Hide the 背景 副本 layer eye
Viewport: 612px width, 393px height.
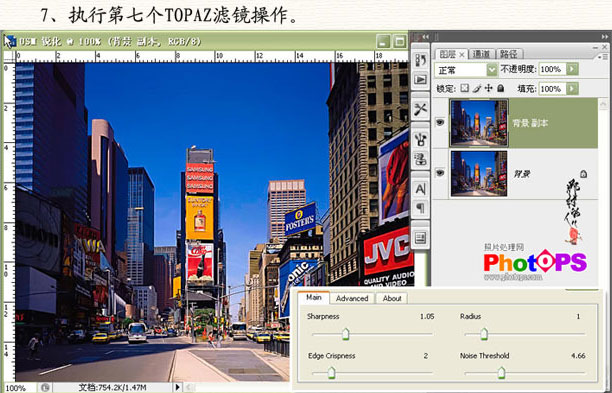pyautogui.click(x=440, y=123)
